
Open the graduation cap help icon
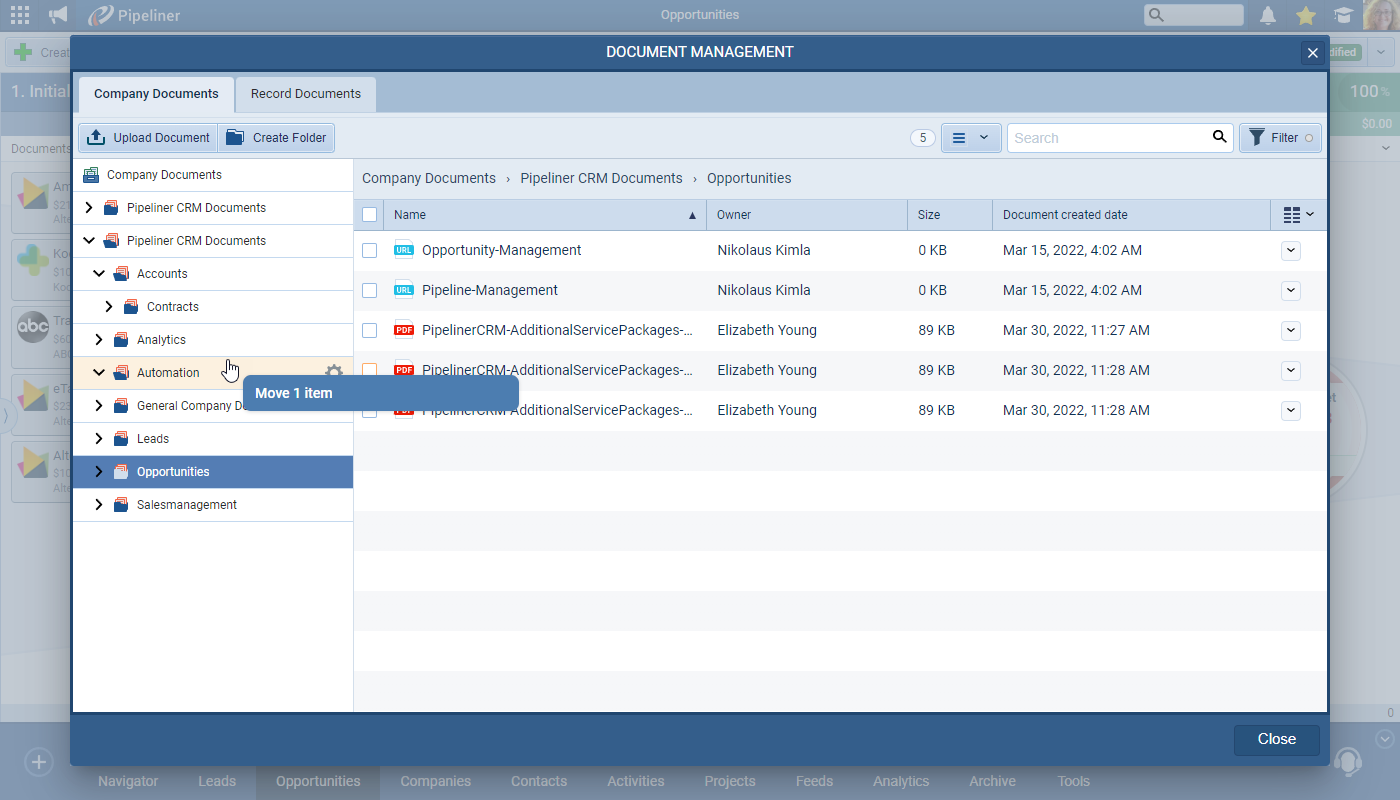pos(1343,15)
